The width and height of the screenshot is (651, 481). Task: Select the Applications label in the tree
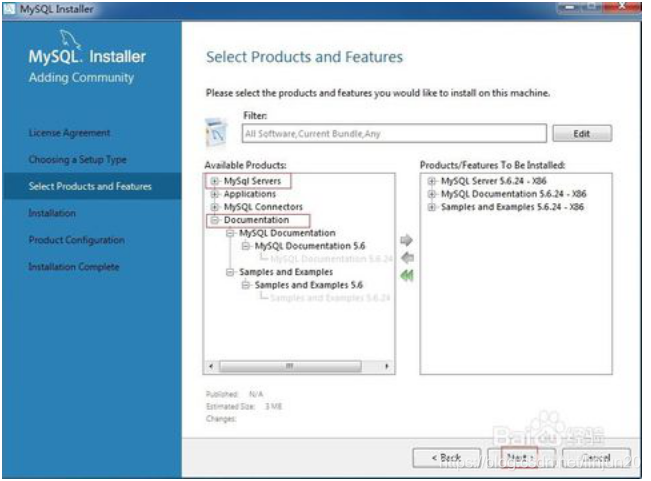coord(250,194)
